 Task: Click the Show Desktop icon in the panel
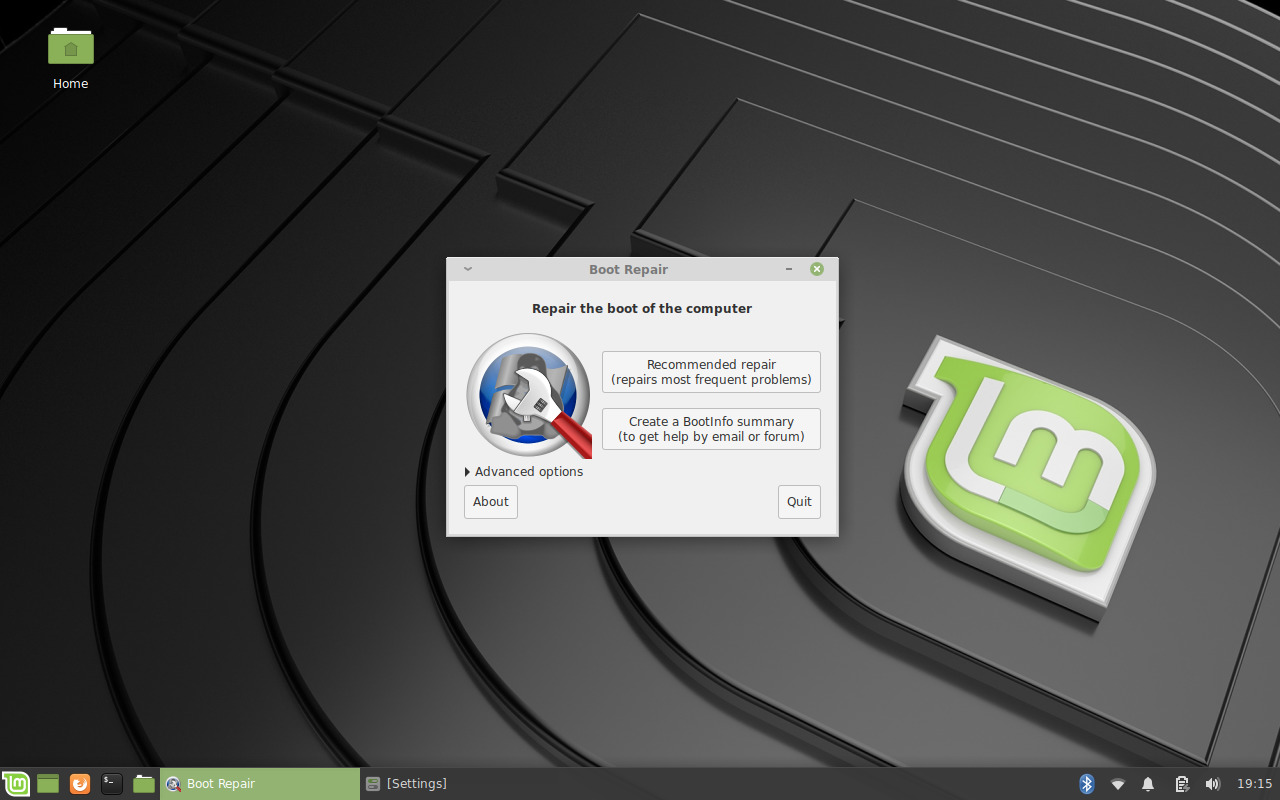48,784
